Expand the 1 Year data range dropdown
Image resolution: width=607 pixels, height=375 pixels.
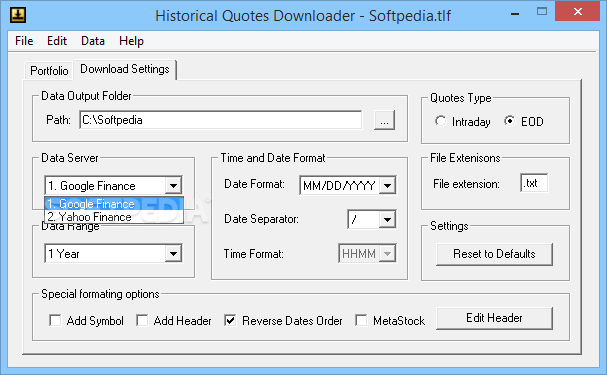coord(173,254)
